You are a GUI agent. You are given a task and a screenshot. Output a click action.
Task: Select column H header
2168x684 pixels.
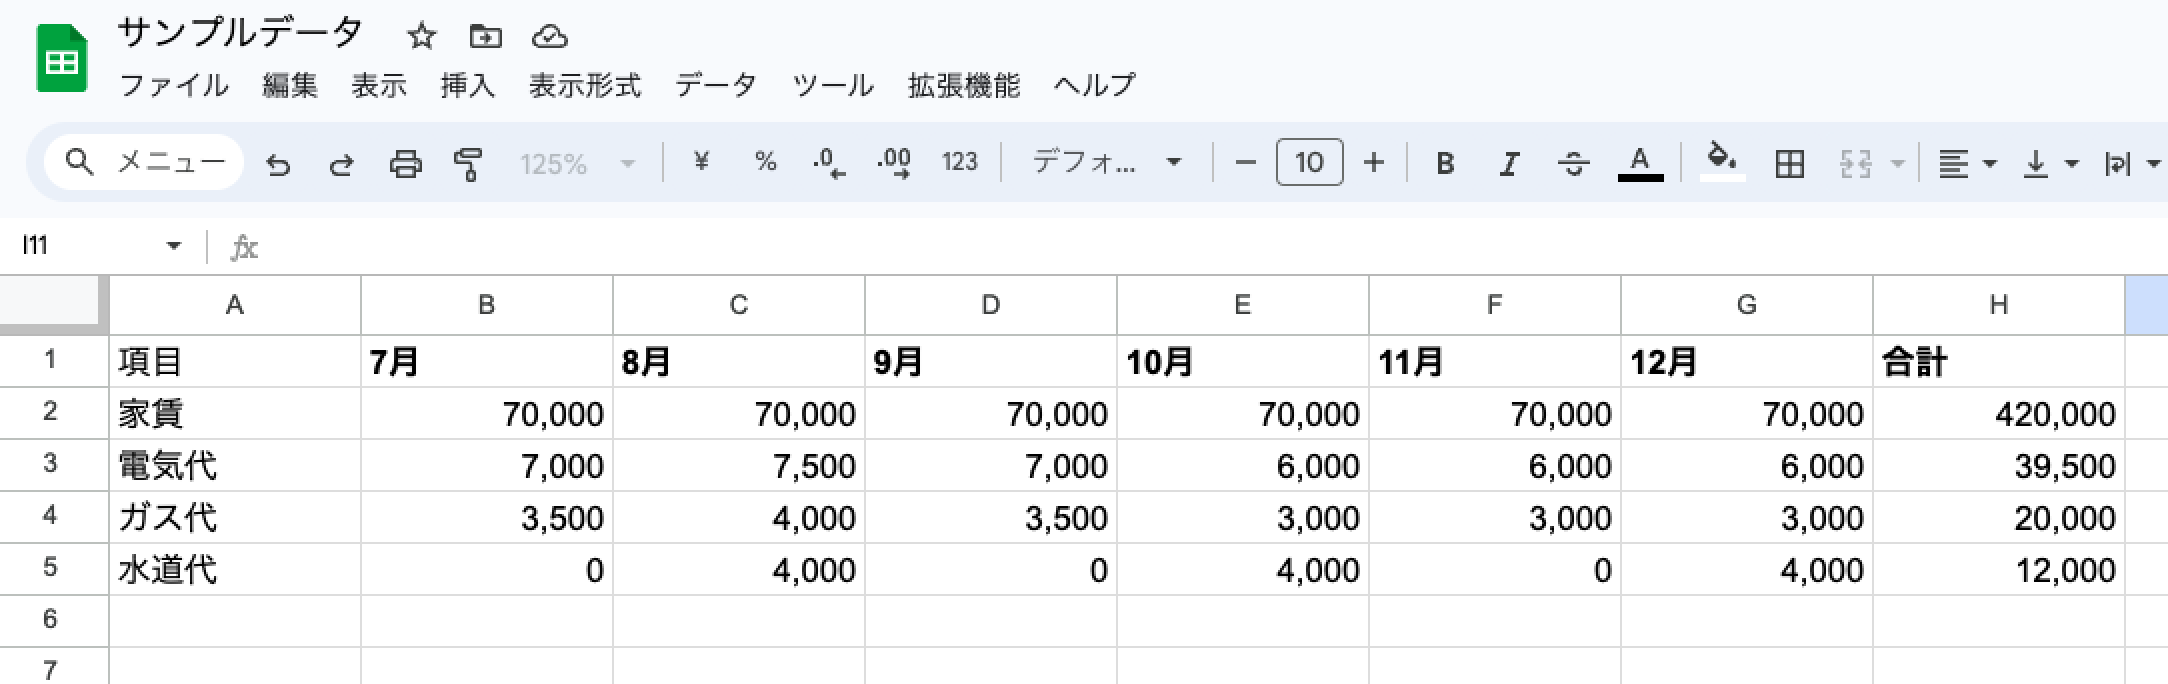pos(1999,305)
